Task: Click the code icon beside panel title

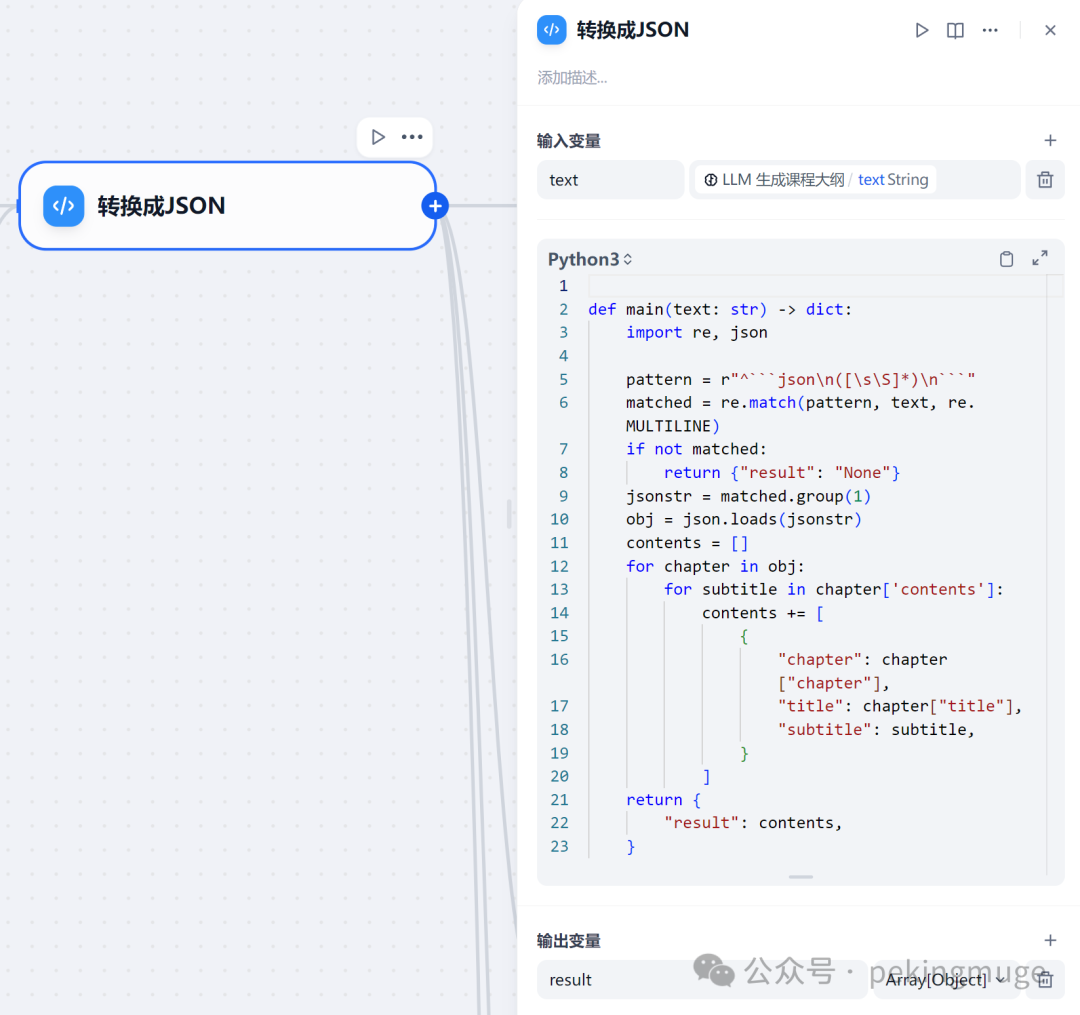Action: (x=552, y=30)
